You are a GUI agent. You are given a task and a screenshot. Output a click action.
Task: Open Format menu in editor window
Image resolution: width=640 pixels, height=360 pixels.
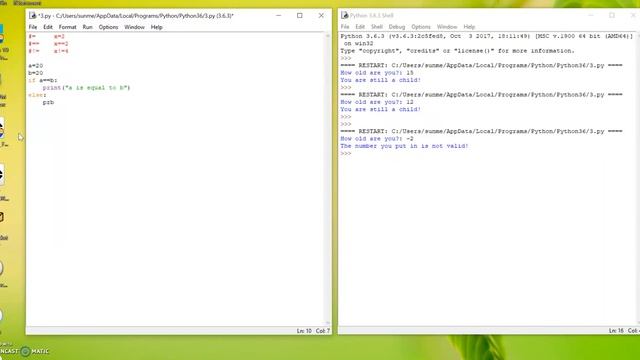click(67, 27)
